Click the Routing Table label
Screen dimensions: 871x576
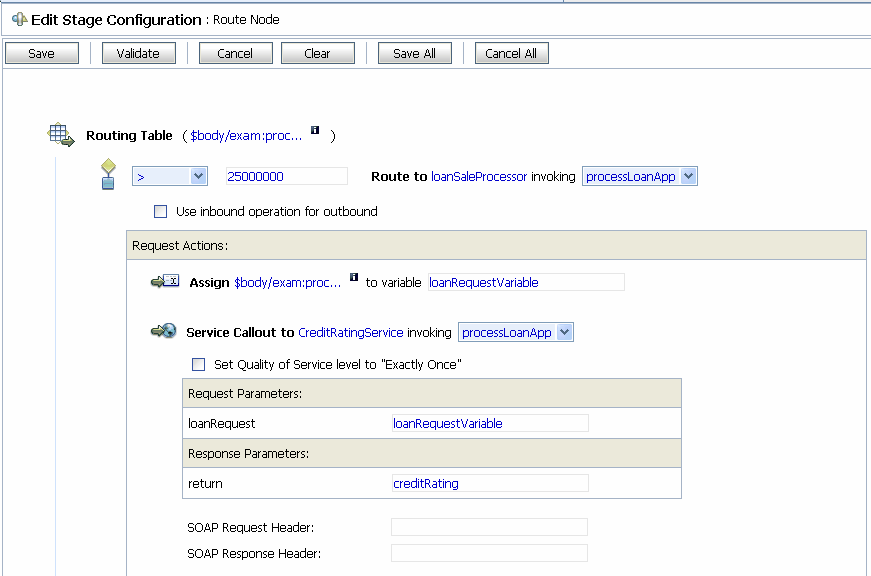(129, 136)
